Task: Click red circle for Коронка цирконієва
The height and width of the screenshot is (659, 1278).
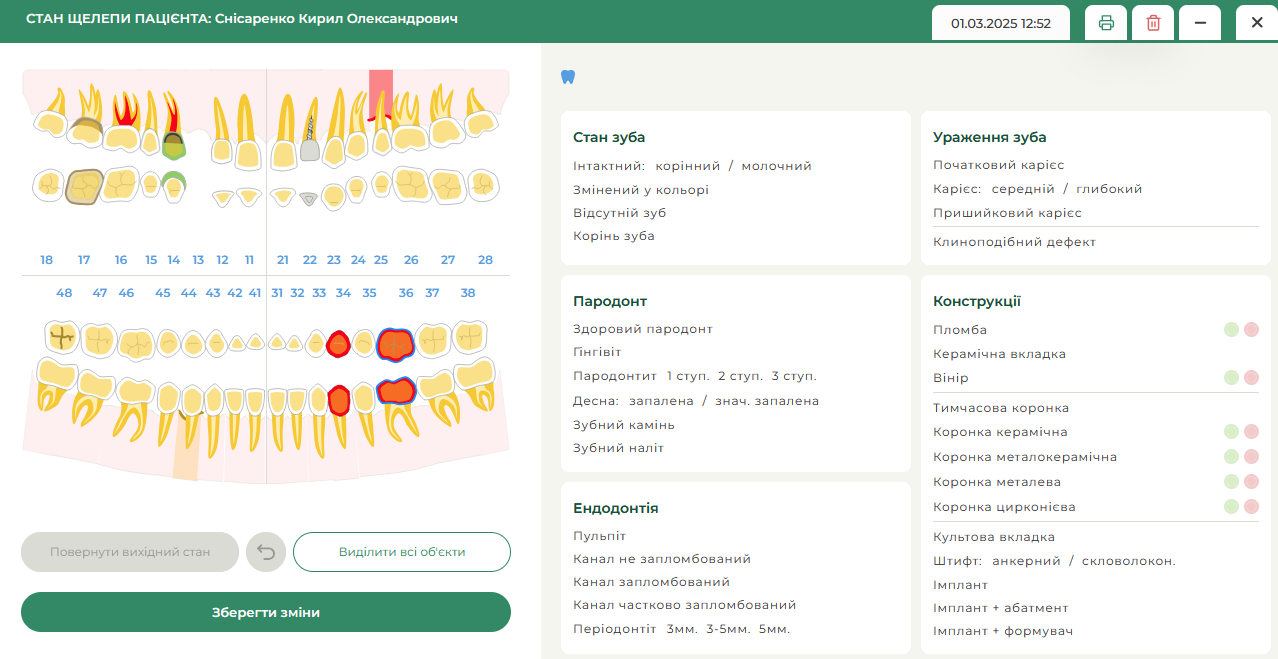Action: click(x=1251, y=507)
